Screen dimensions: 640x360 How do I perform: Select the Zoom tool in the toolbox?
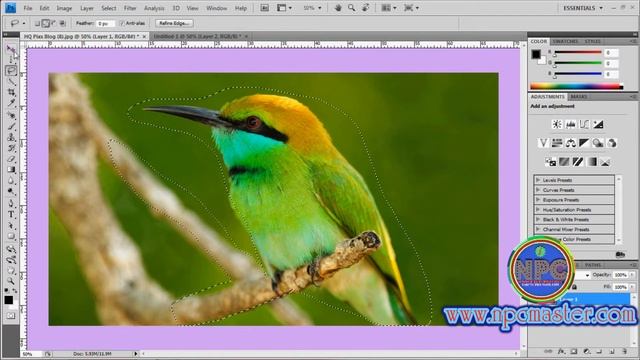(x=11, y=281)
